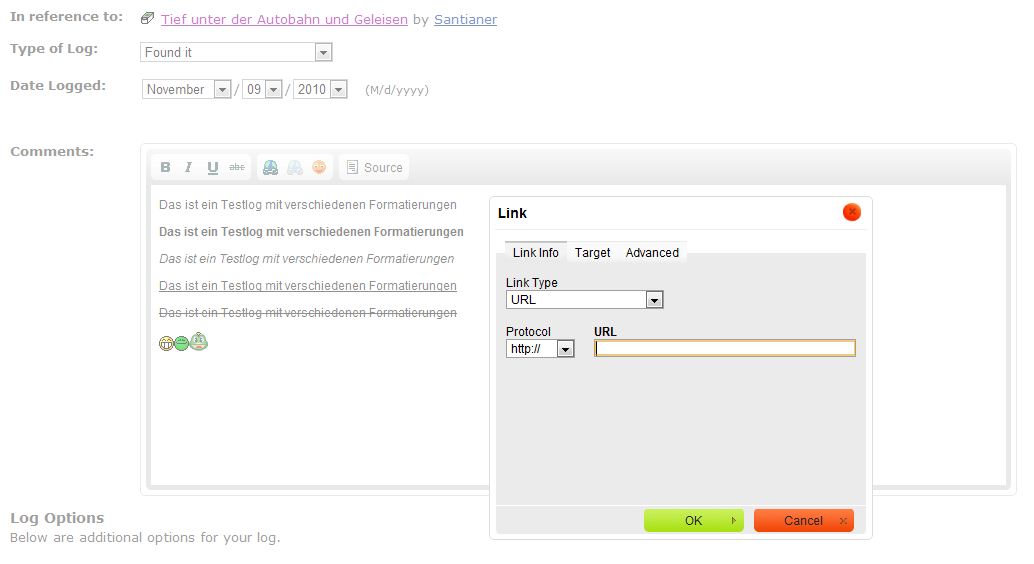Confirm the Link dialog with OK
The image size is (1034, 564).
coord(694,520)
